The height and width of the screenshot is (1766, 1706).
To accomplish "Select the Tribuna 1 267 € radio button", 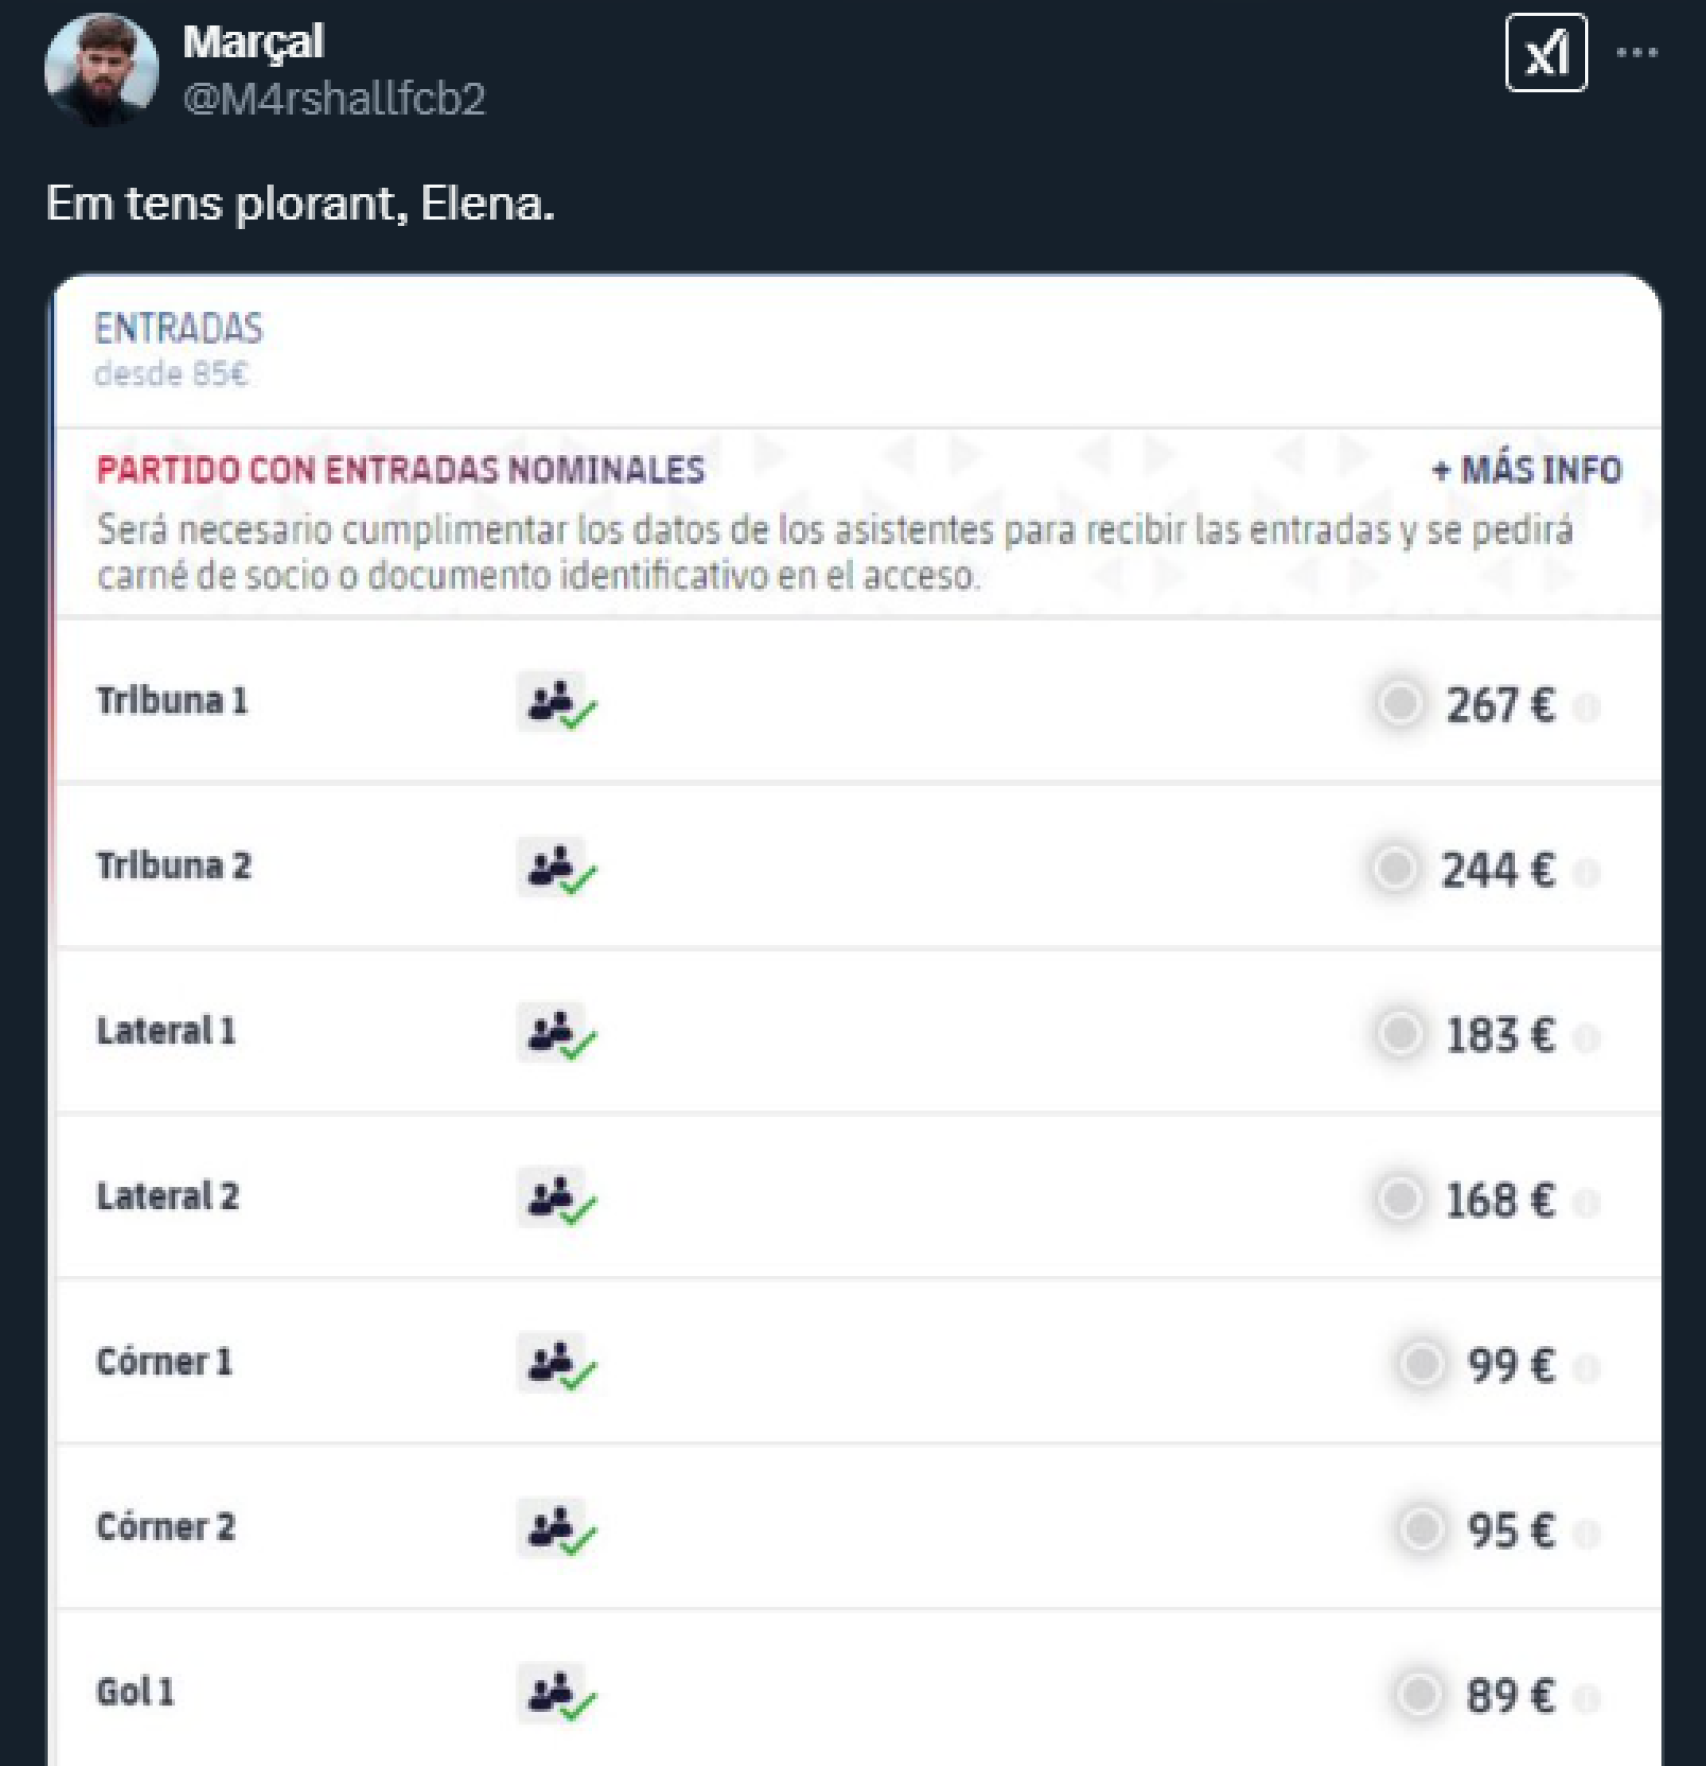I will pyautogui.click(x=1399, y=703).
